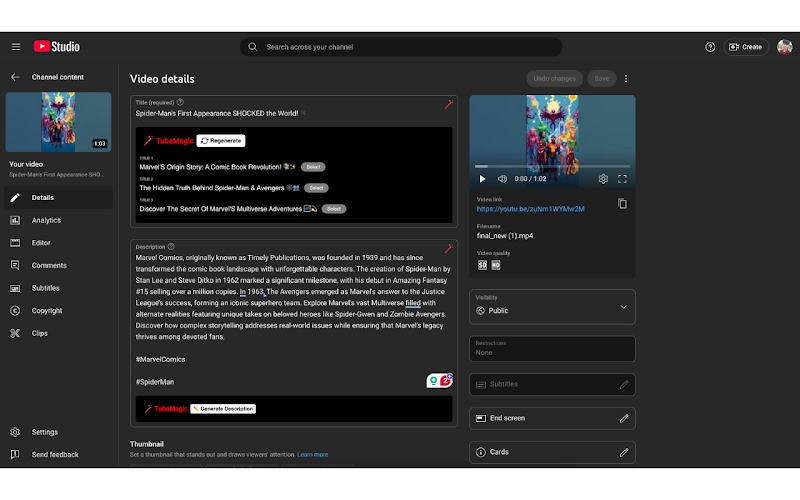Click the HD video quality badge
Image resolution: width=800 pixels, height=500 pixels.
pos(496,265)
